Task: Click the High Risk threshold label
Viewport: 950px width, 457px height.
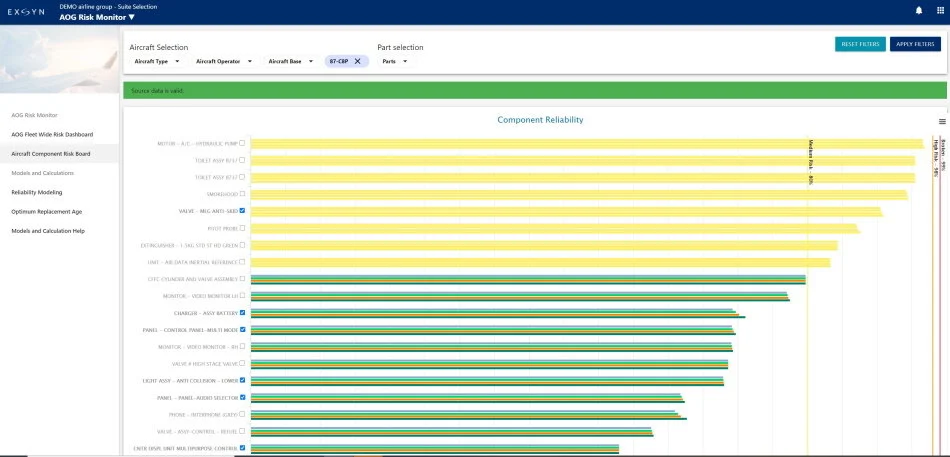Action: click(x=936, y=158)
